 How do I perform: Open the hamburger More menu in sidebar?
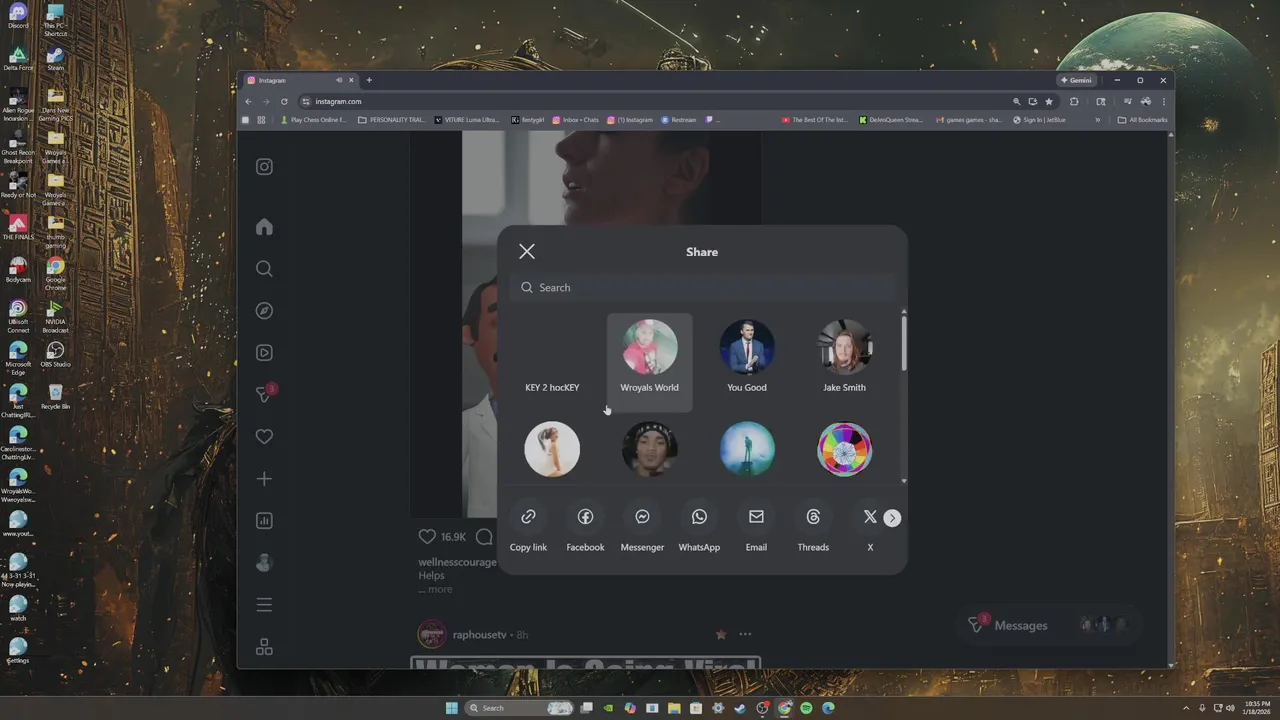pos(264,605)
